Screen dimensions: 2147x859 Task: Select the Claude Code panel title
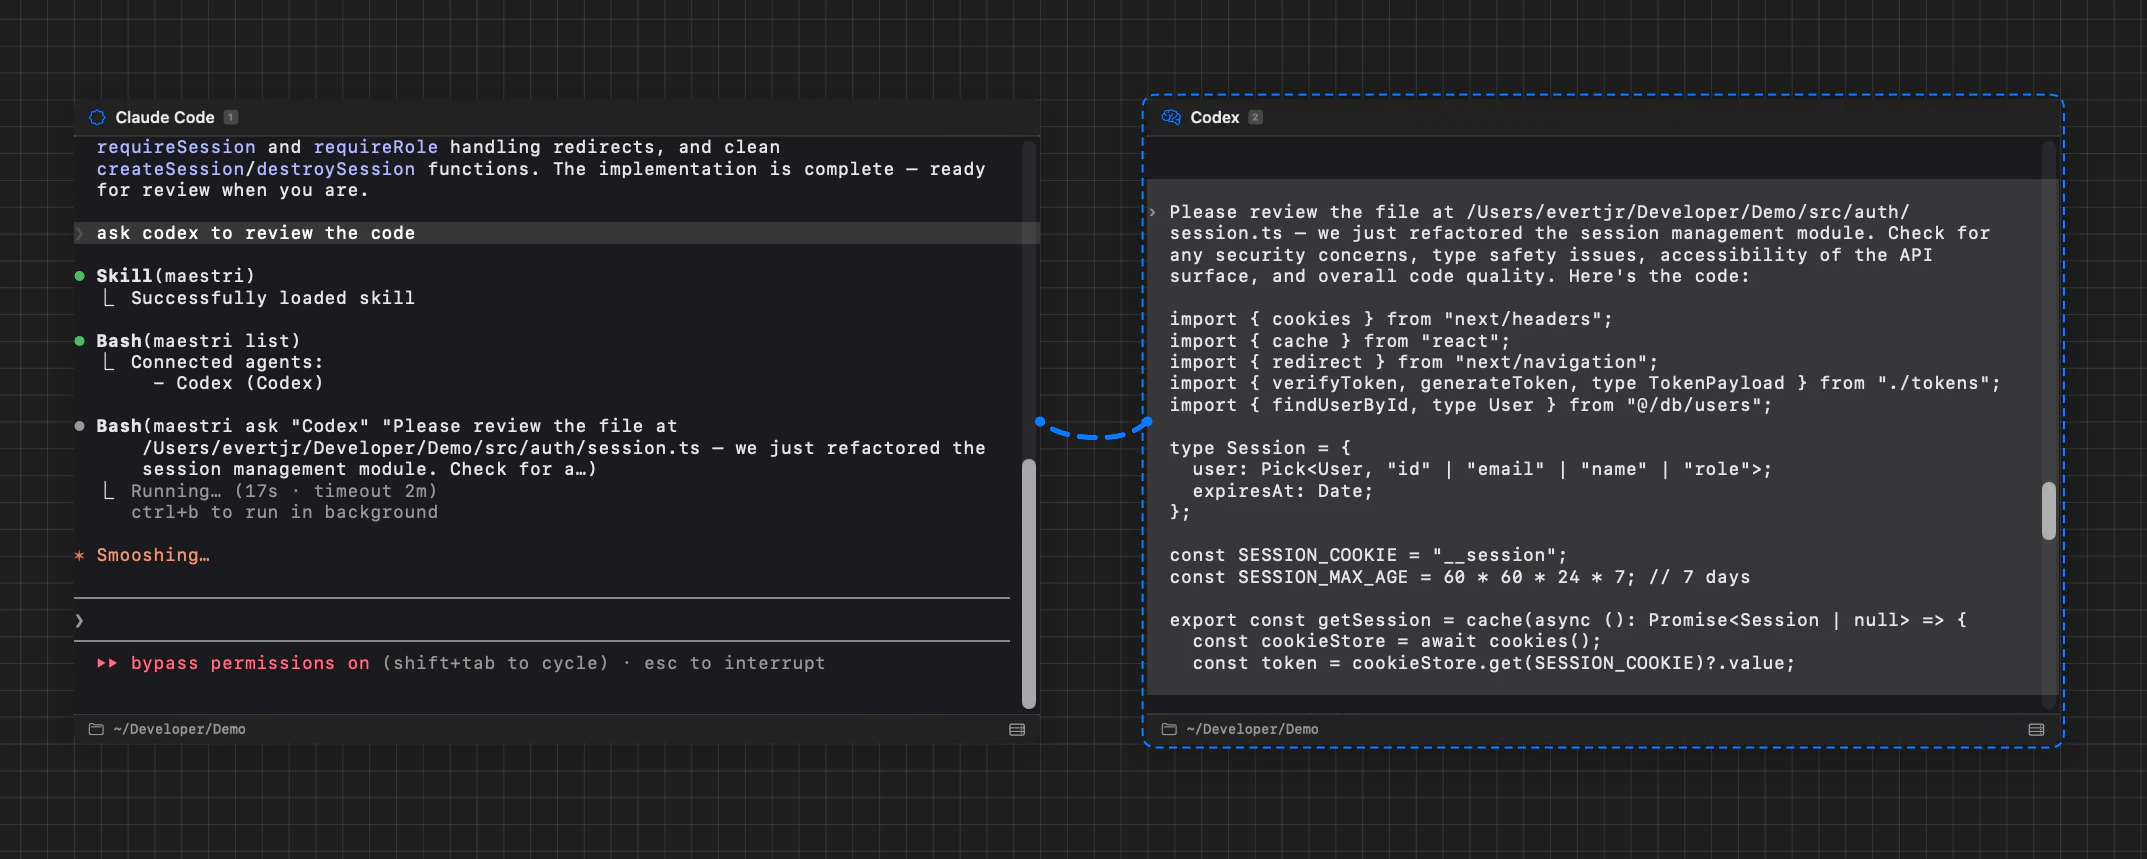coord(165,117)
